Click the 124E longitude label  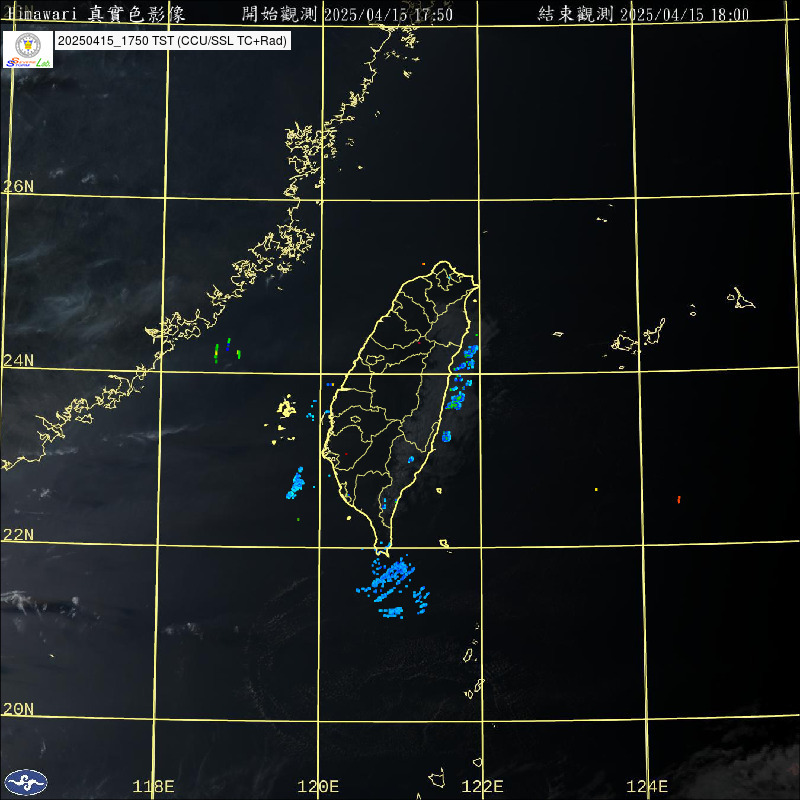pyautogui.click(x=647, y=786)
